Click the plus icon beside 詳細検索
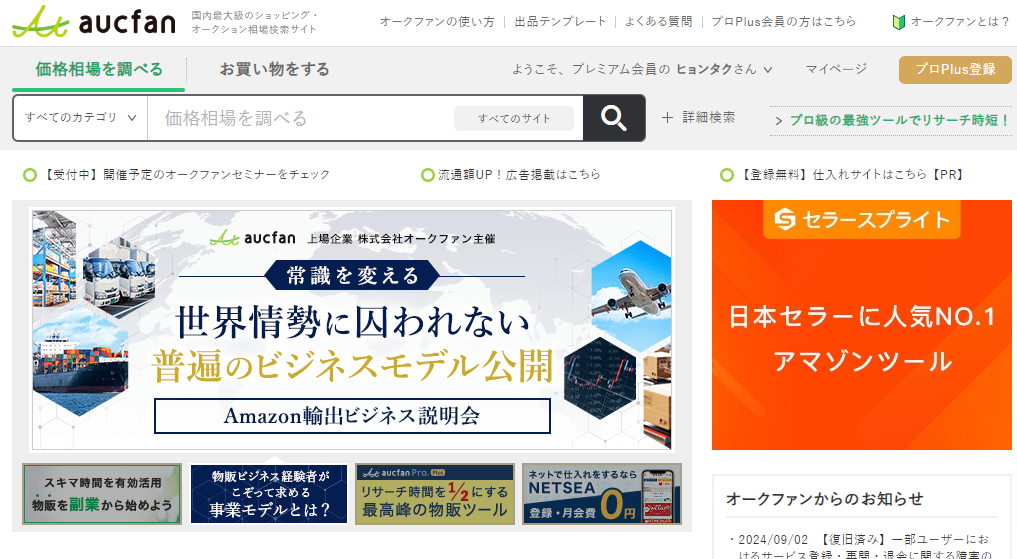 click(667, 117)
